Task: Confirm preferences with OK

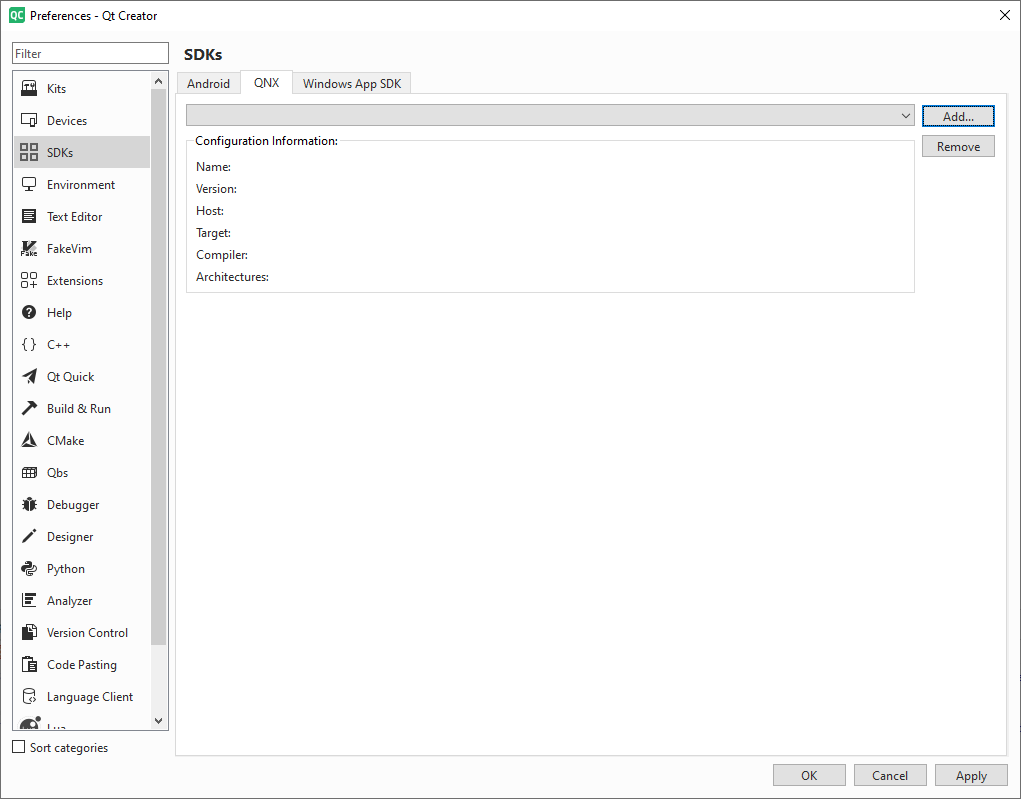Action: 809,775
